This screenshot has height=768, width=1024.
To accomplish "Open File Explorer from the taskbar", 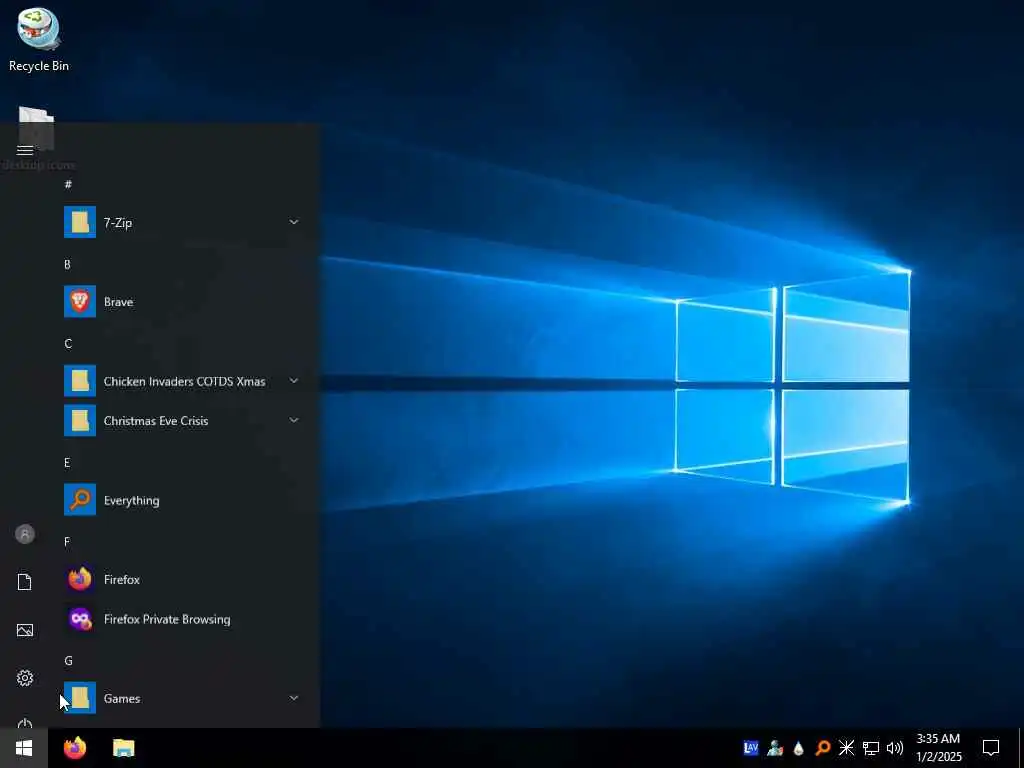I will point(123,748).
